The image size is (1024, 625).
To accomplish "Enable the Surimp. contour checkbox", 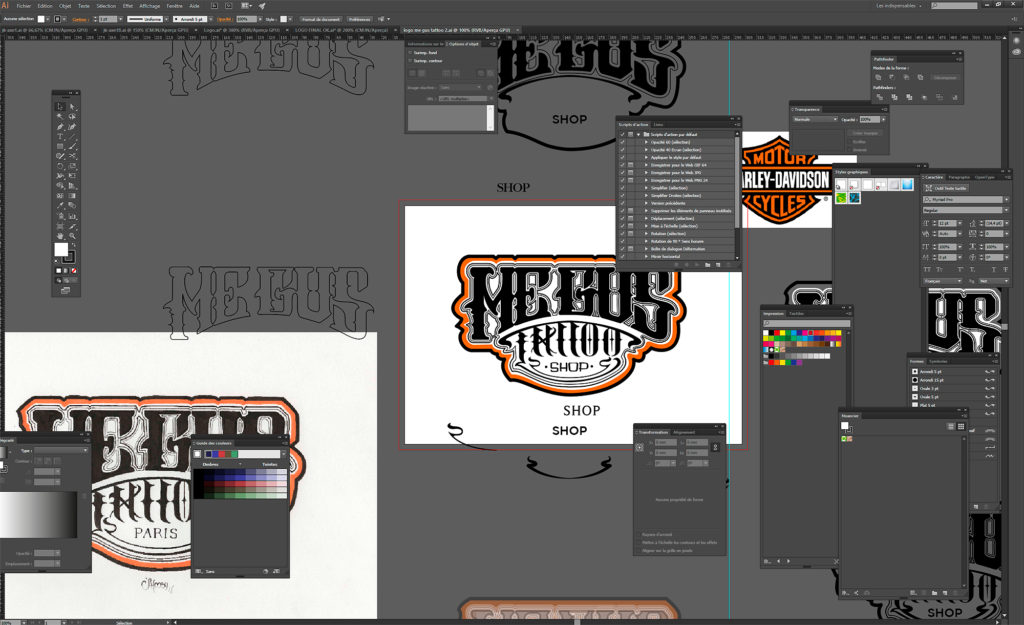I will pyautogui.click(x=411, y=62).
